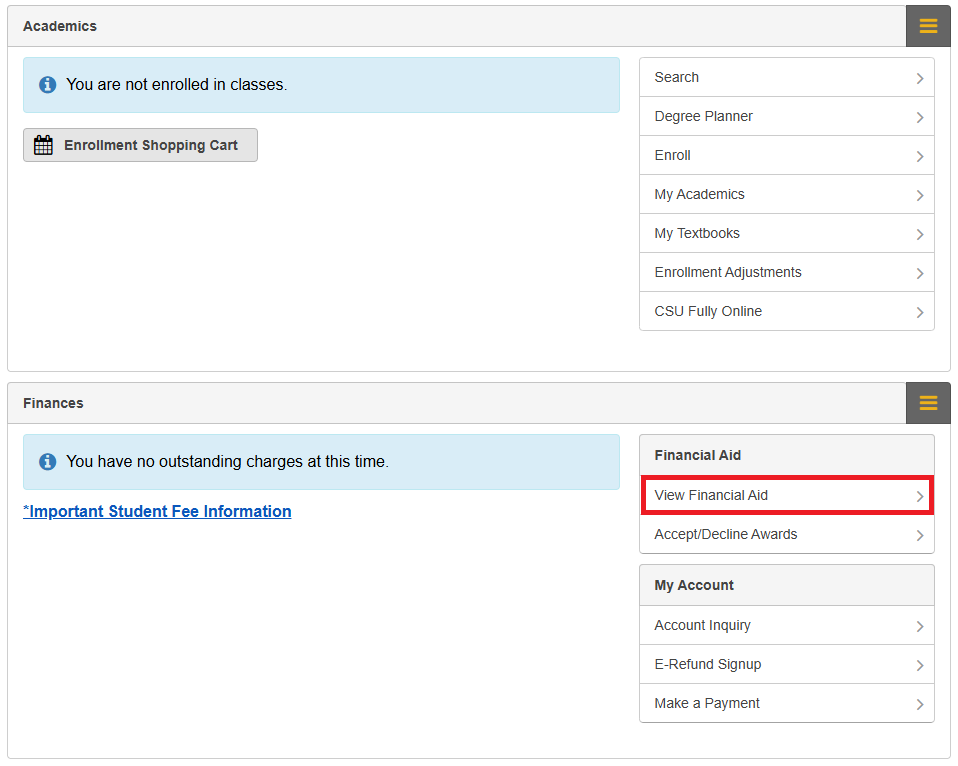Click the info icon beside outstanding charges notice

pos(47,462)
